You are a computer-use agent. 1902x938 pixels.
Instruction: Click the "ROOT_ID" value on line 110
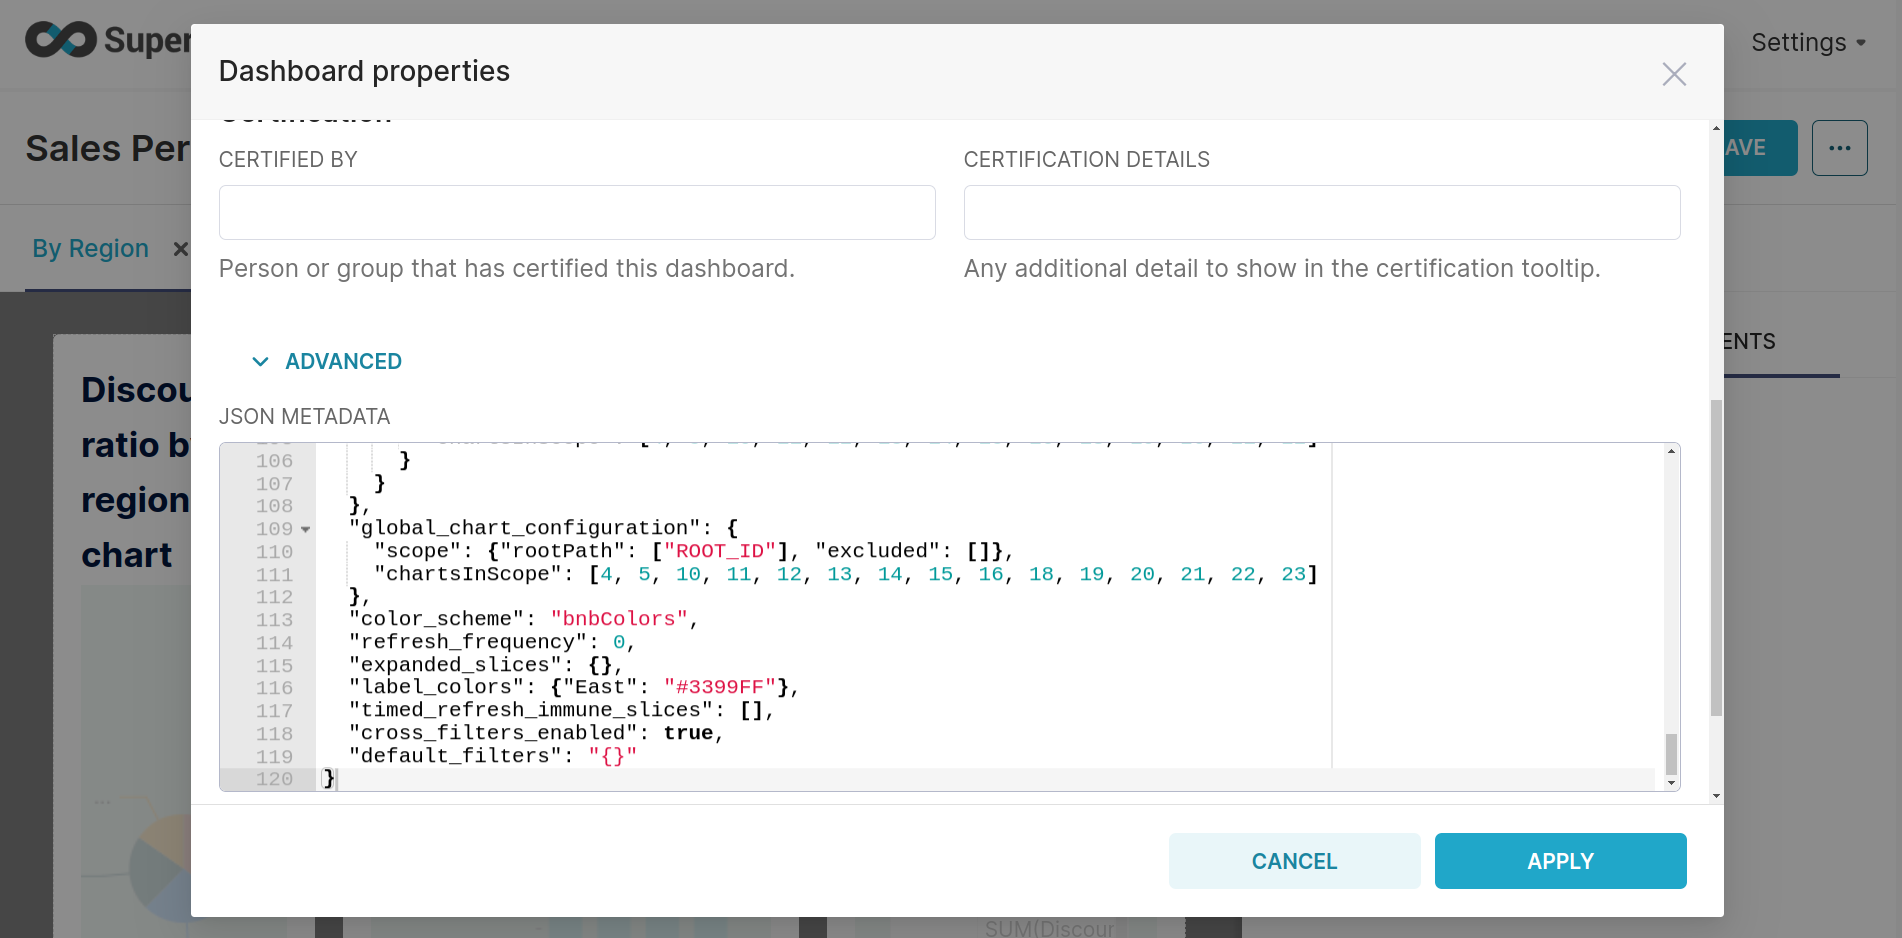click(x=720, y=551)
